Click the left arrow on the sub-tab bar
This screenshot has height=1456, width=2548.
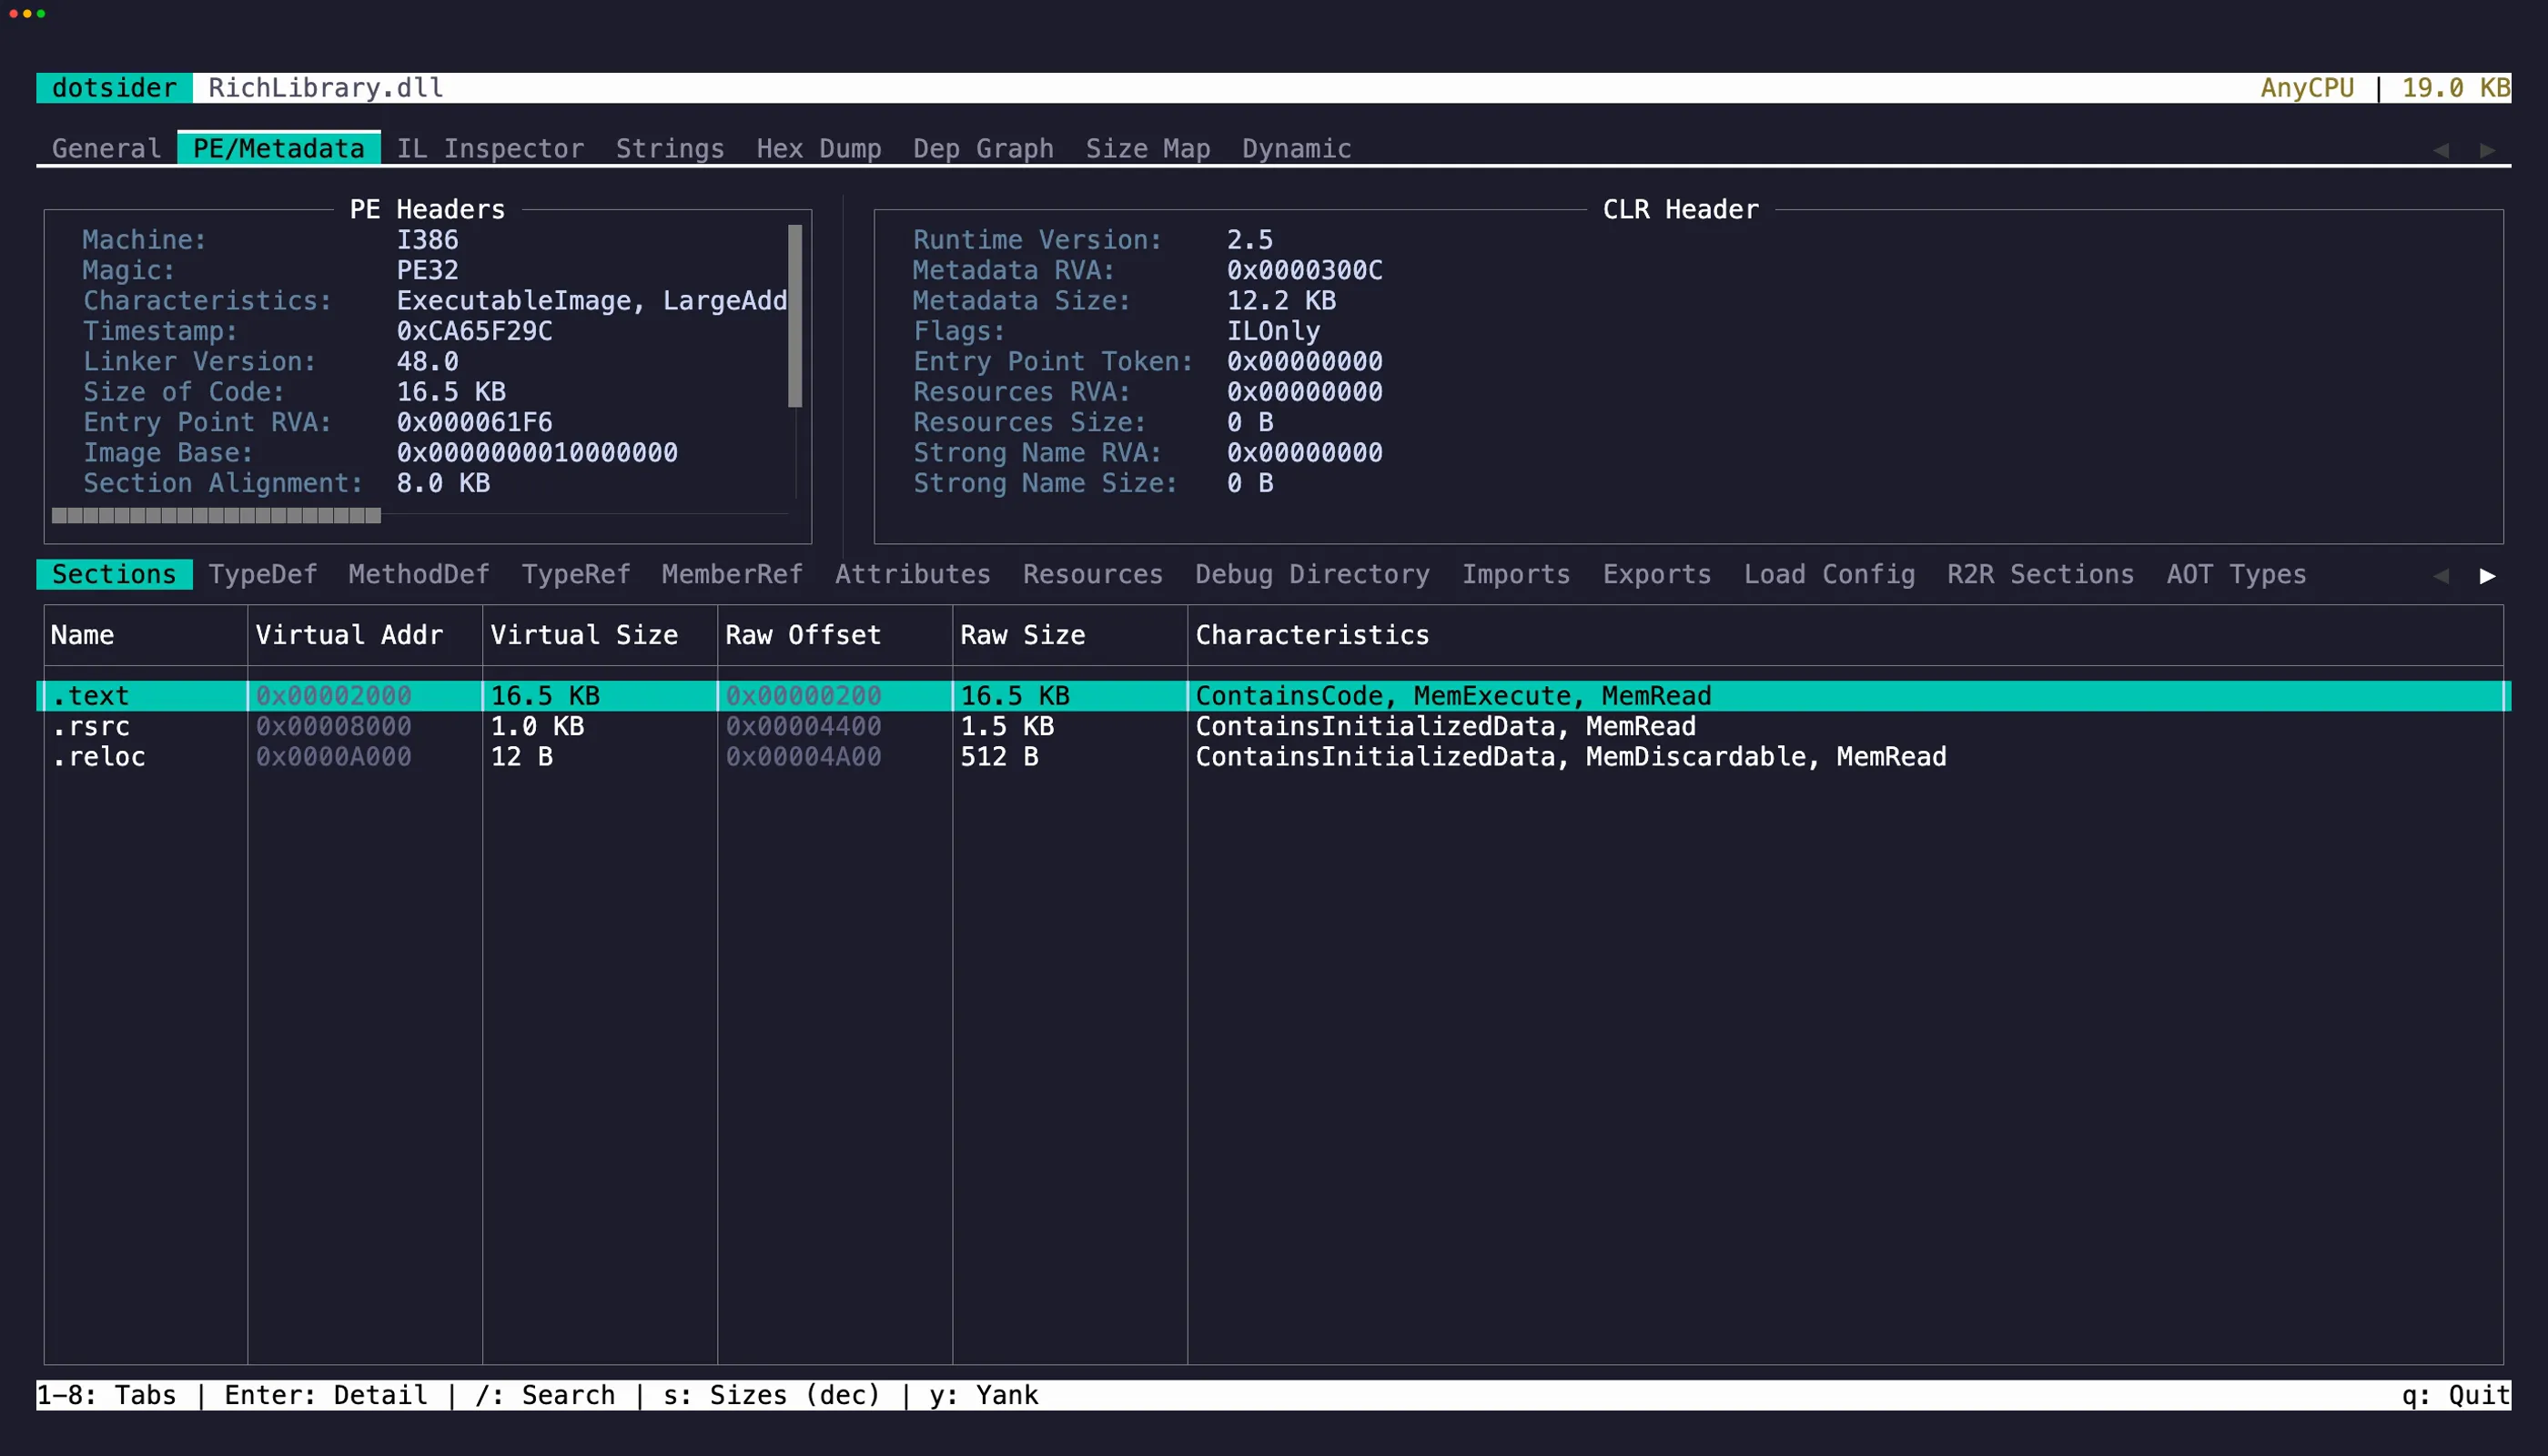(x=2441, y=576)
